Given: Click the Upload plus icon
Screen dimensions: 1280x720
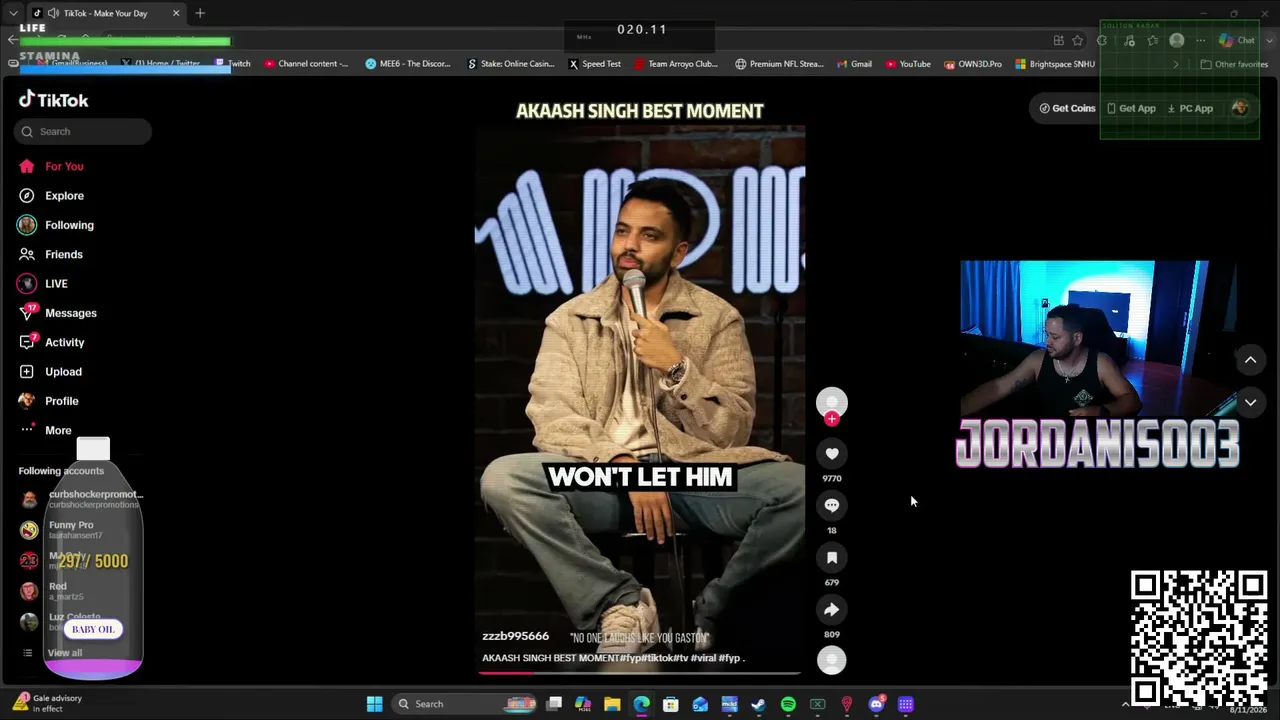Looking at the screenshot, I should point(27,372).
